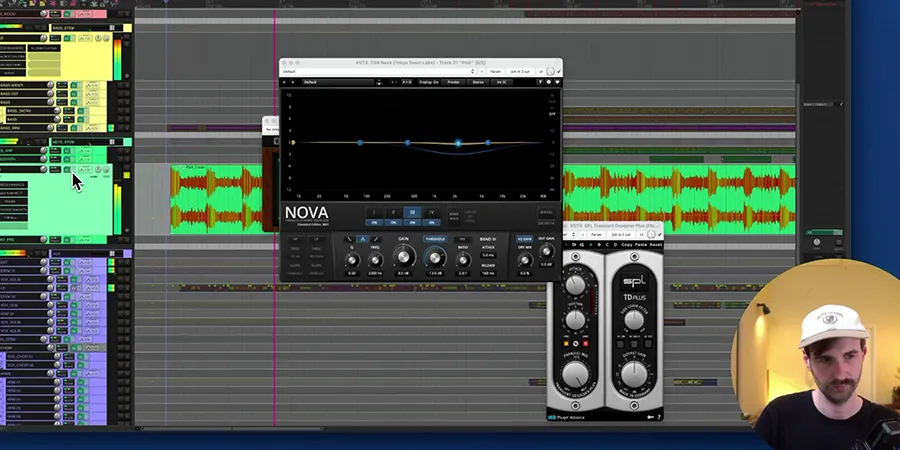Click the yellow Link button on SPL
This screenshot has height=450, width=900.
pos(566,343)
